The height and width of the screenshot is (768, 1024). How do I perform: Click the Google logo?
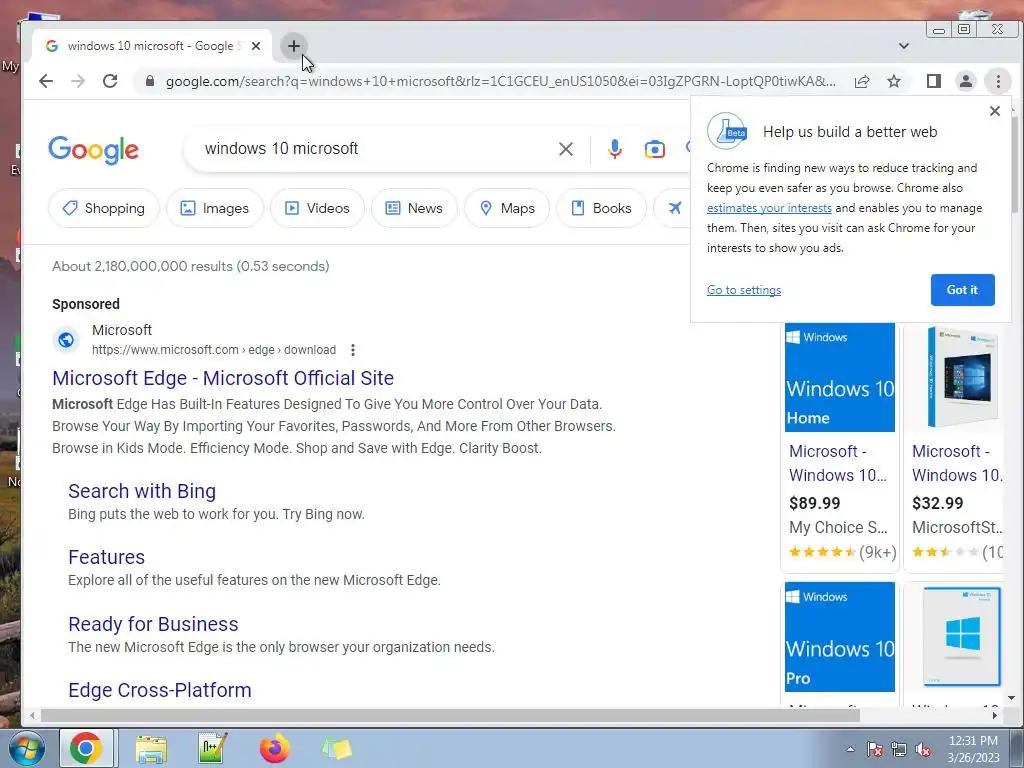pos(93,150)
